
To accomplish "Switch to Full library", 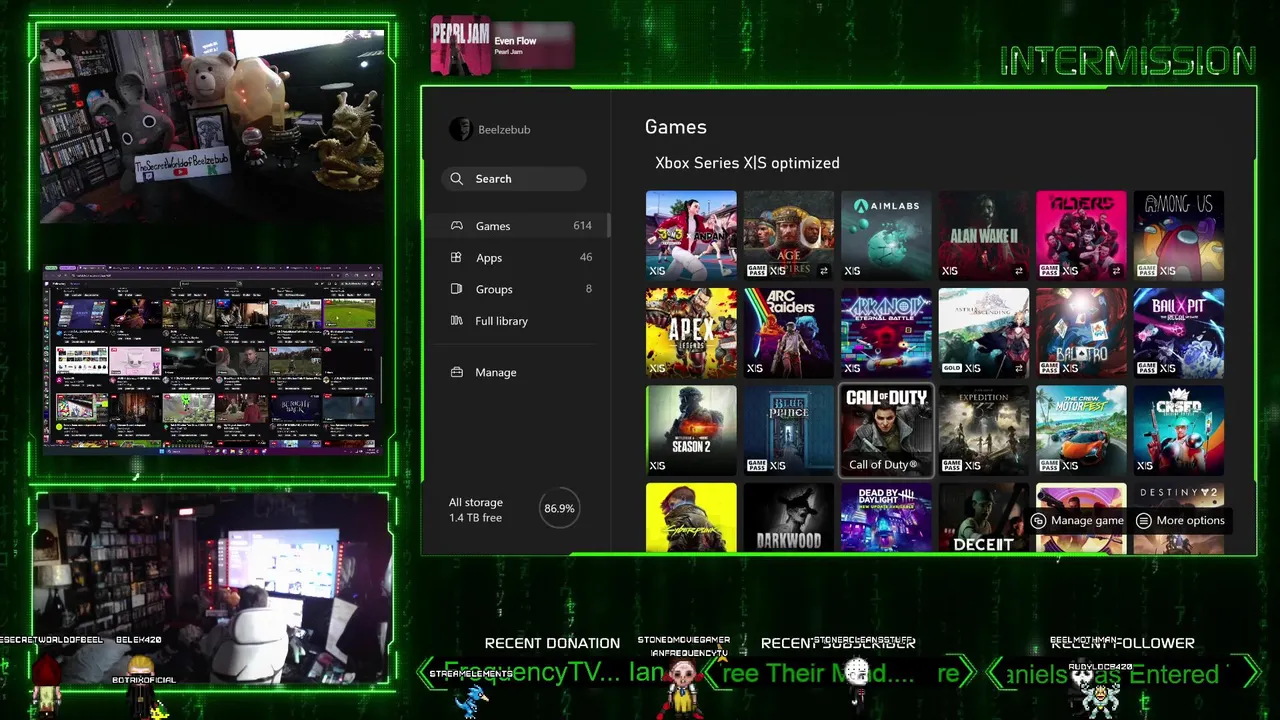I will point(522,321).
